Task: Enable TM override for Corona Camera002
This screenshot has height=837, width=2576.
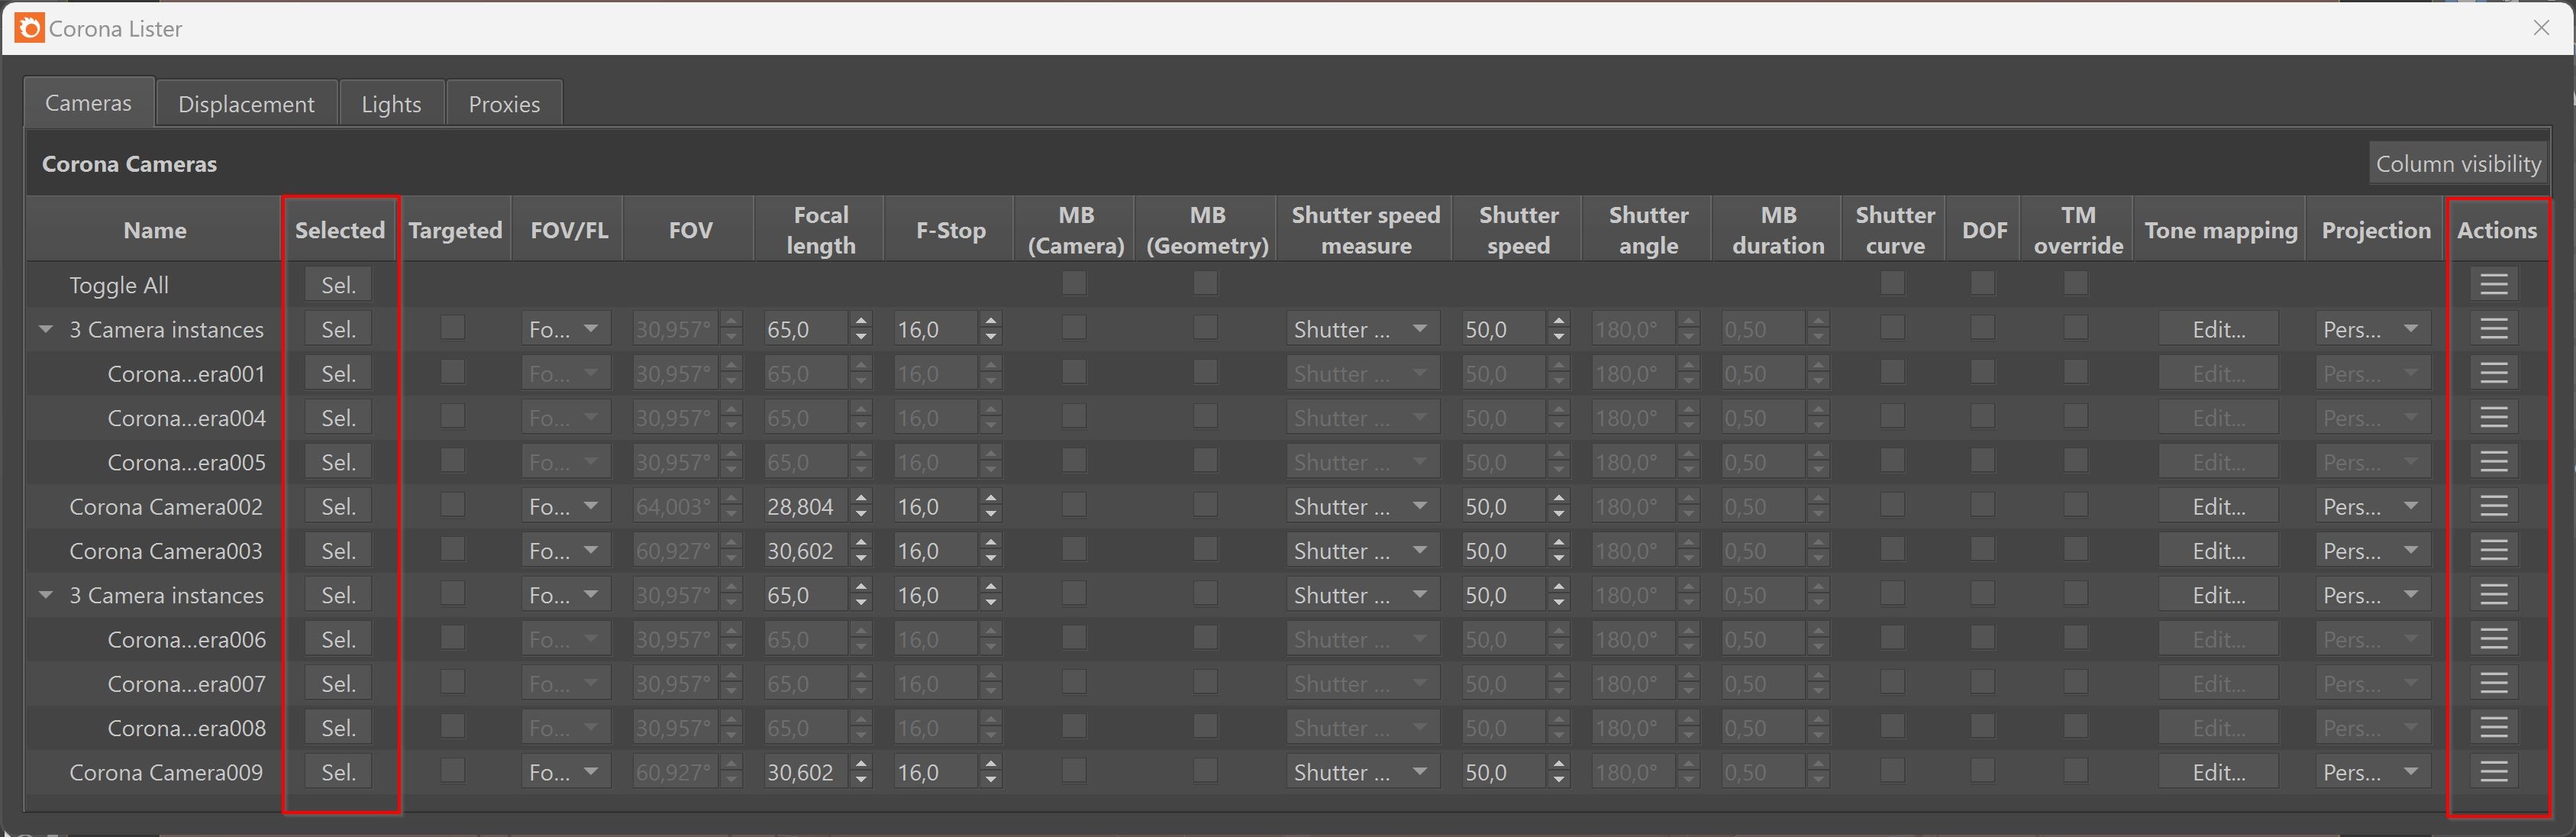Action: (2076, 505)
